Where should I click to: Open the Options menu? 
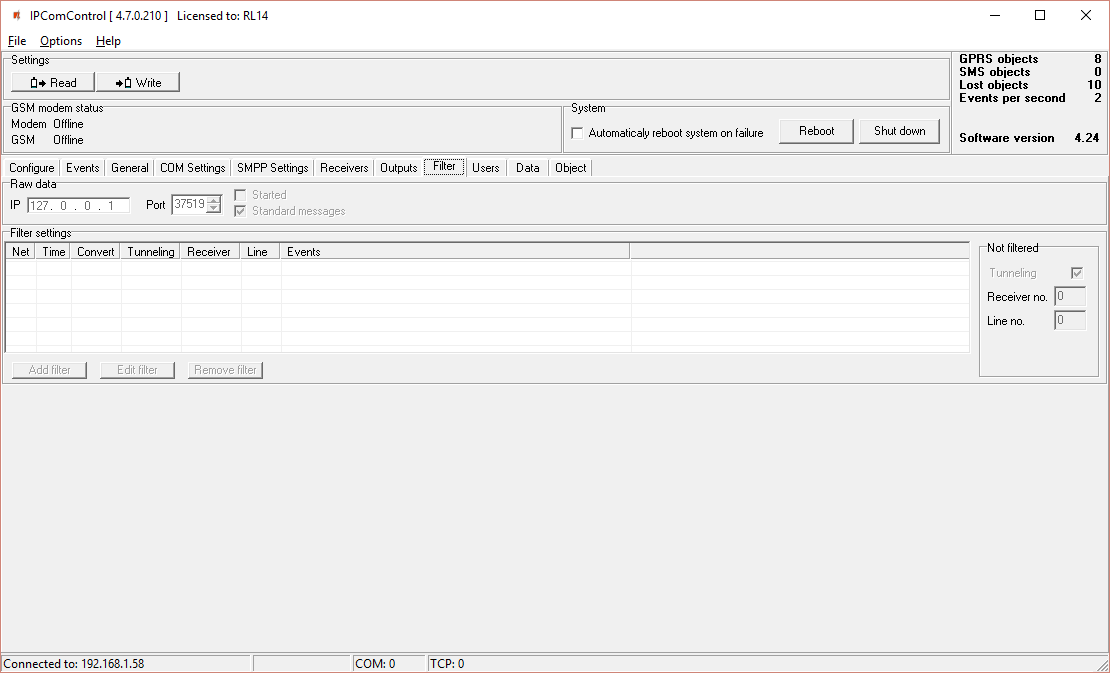click(61, 41)
